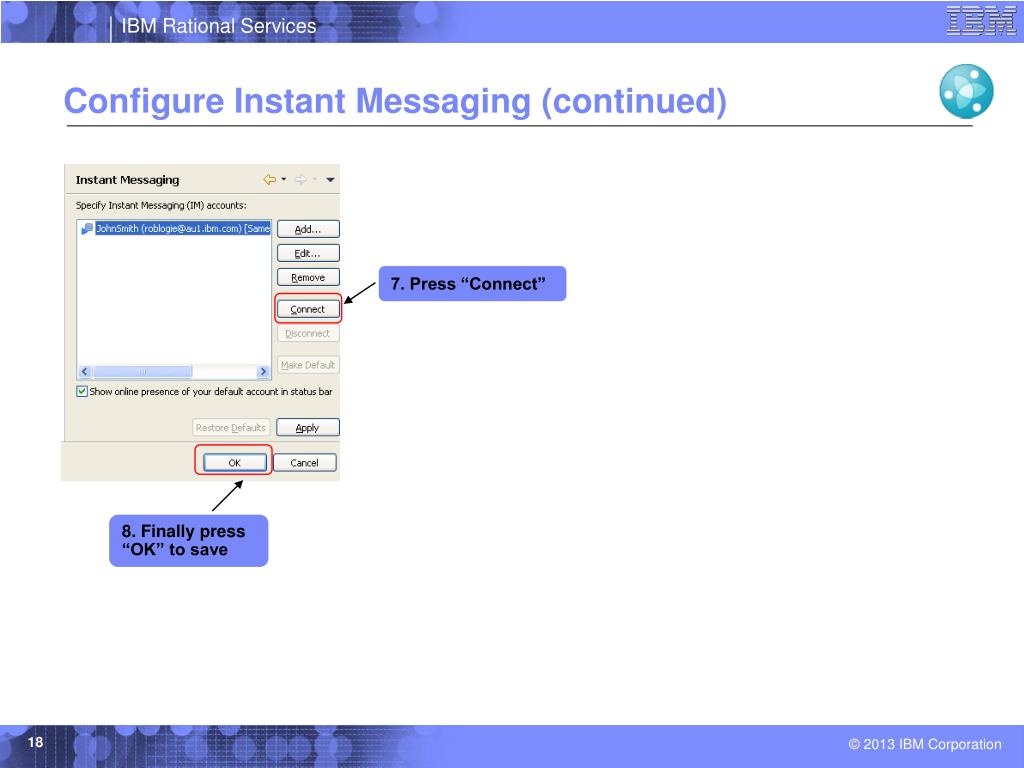Select the JohnSmith account entry
The image size is (1024, 768).
(182, 229)
